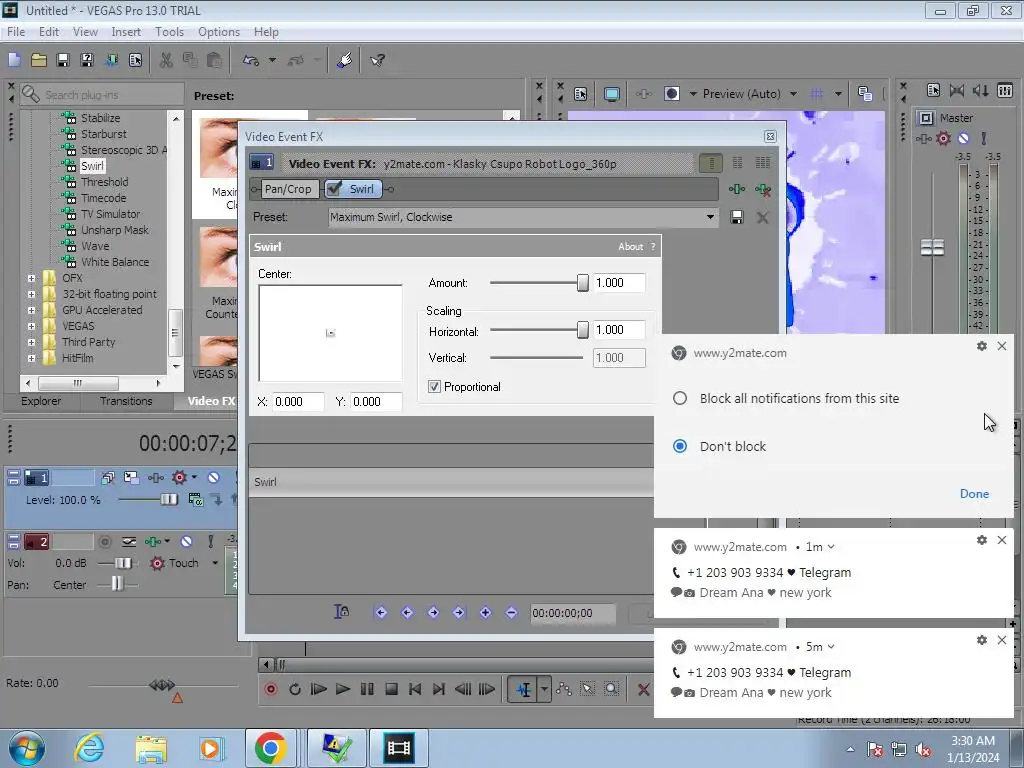The height and width of the screenshot is (768, 1024).
Task: Expand the GPU Accelerated folder
Action: [x=31, y=310]
